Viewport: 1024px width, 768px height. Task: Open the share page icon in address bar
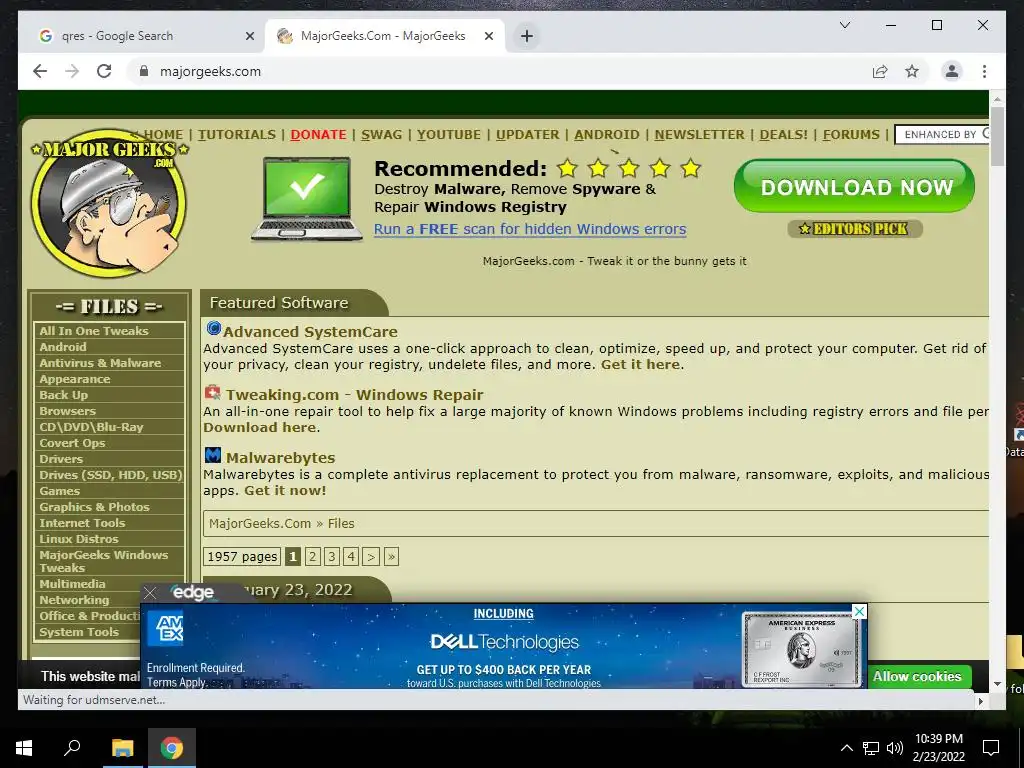[880, 71]
